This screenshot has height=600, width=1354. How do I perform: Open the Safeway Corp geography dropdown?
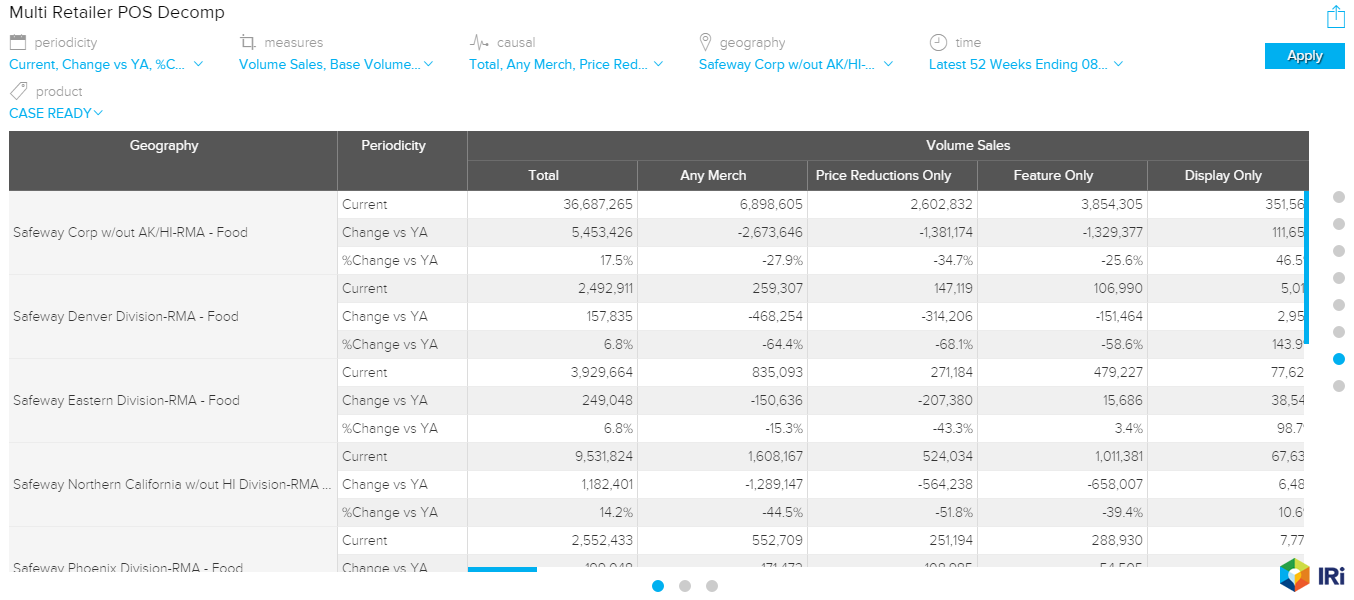[x=796, y=64]
